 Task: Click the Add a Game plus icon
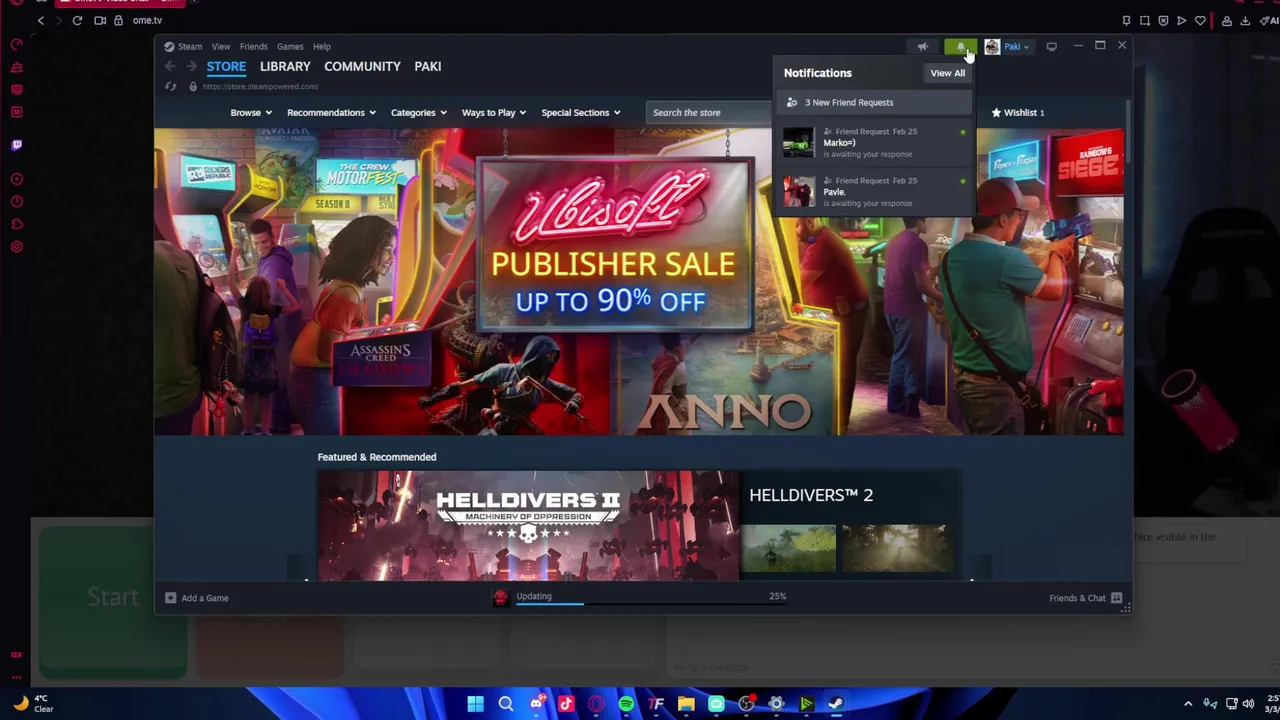[170, 598]
